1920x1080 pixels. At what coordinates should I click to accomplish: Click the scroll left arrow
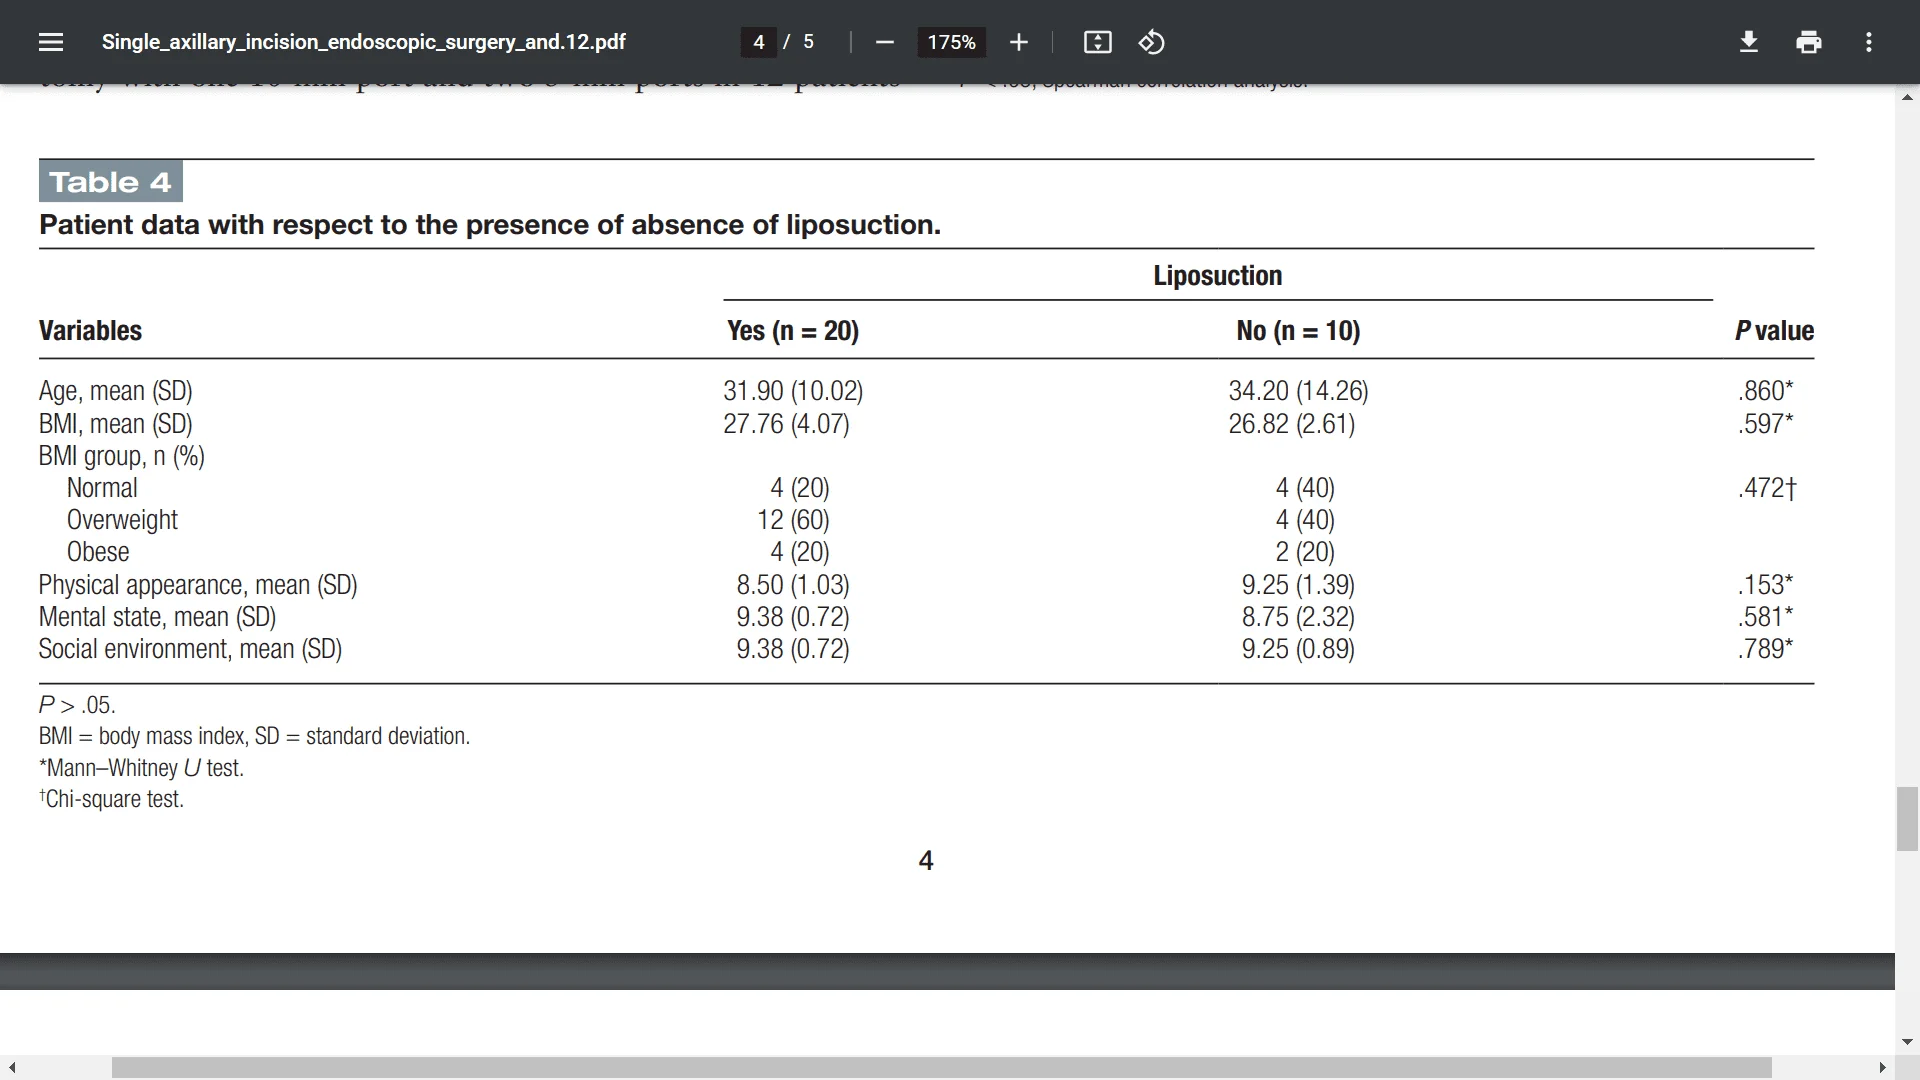12,1068
